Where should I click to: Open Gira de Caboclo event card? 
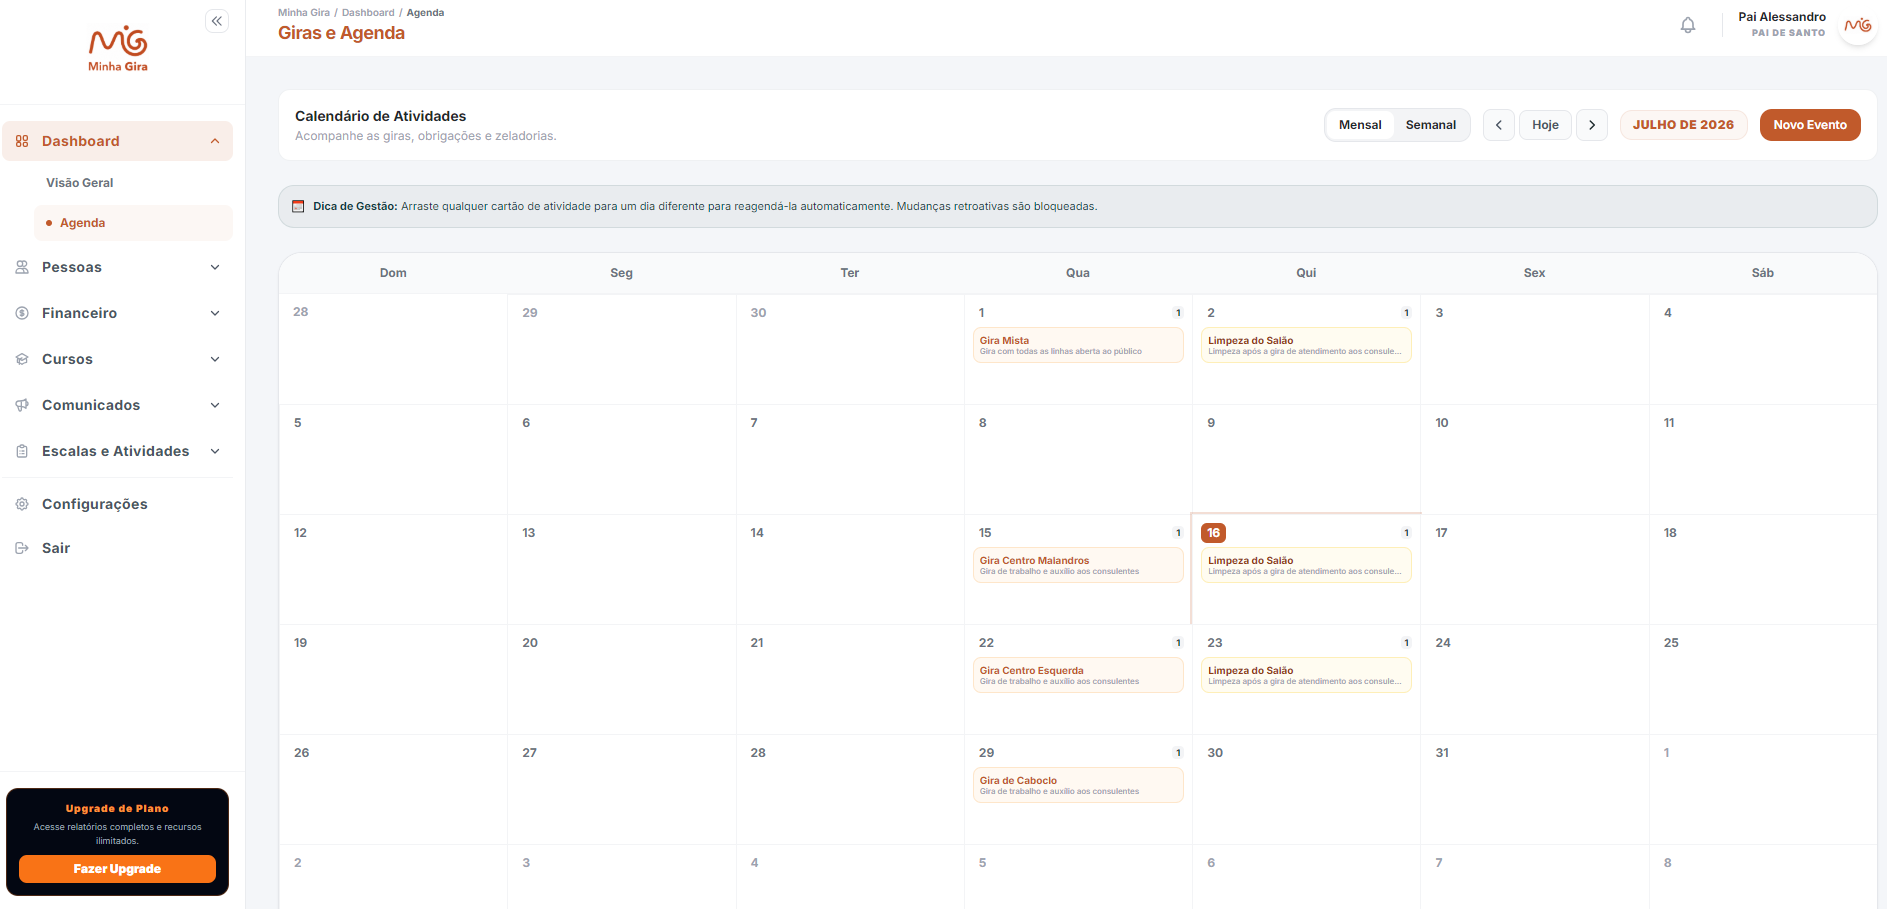pos(1078,785)
